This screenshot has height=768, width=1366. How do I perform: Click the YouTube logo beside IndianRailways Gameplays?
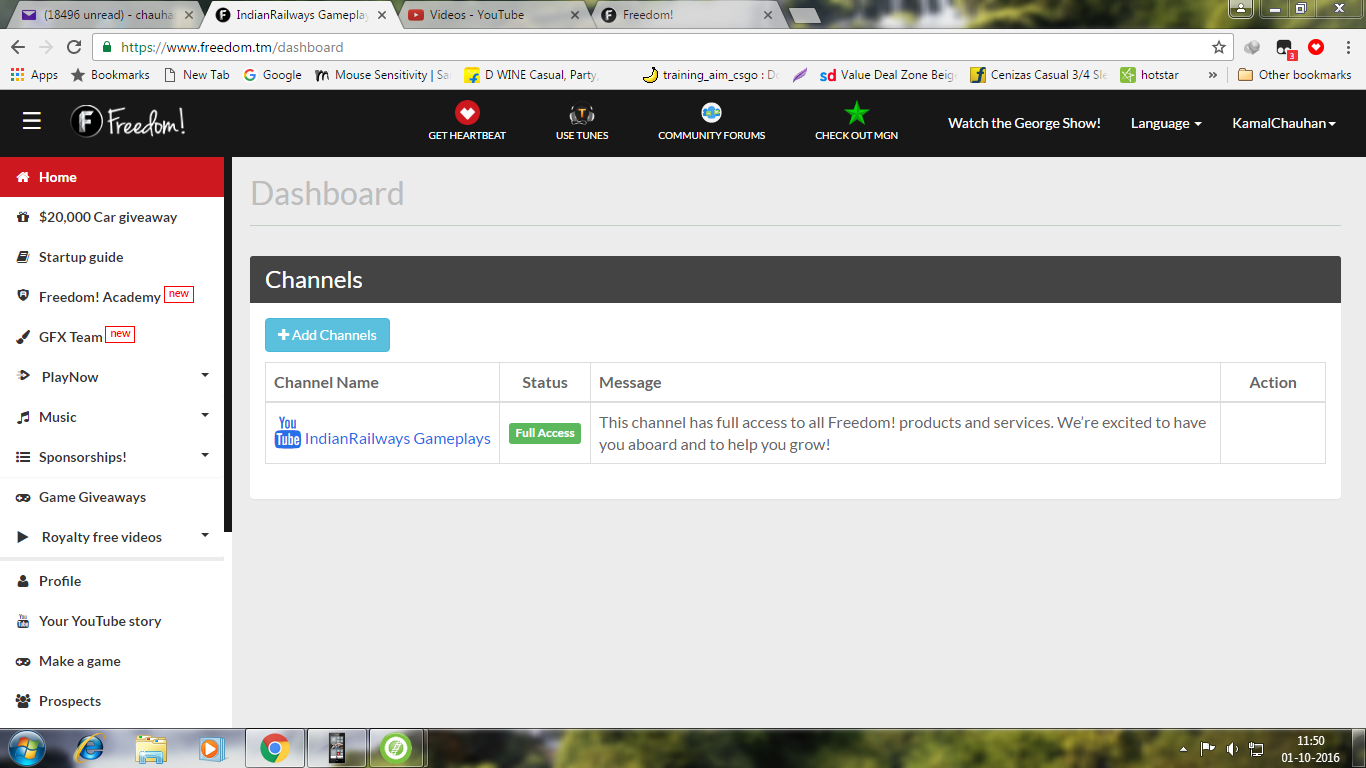(x=287, y=433)
